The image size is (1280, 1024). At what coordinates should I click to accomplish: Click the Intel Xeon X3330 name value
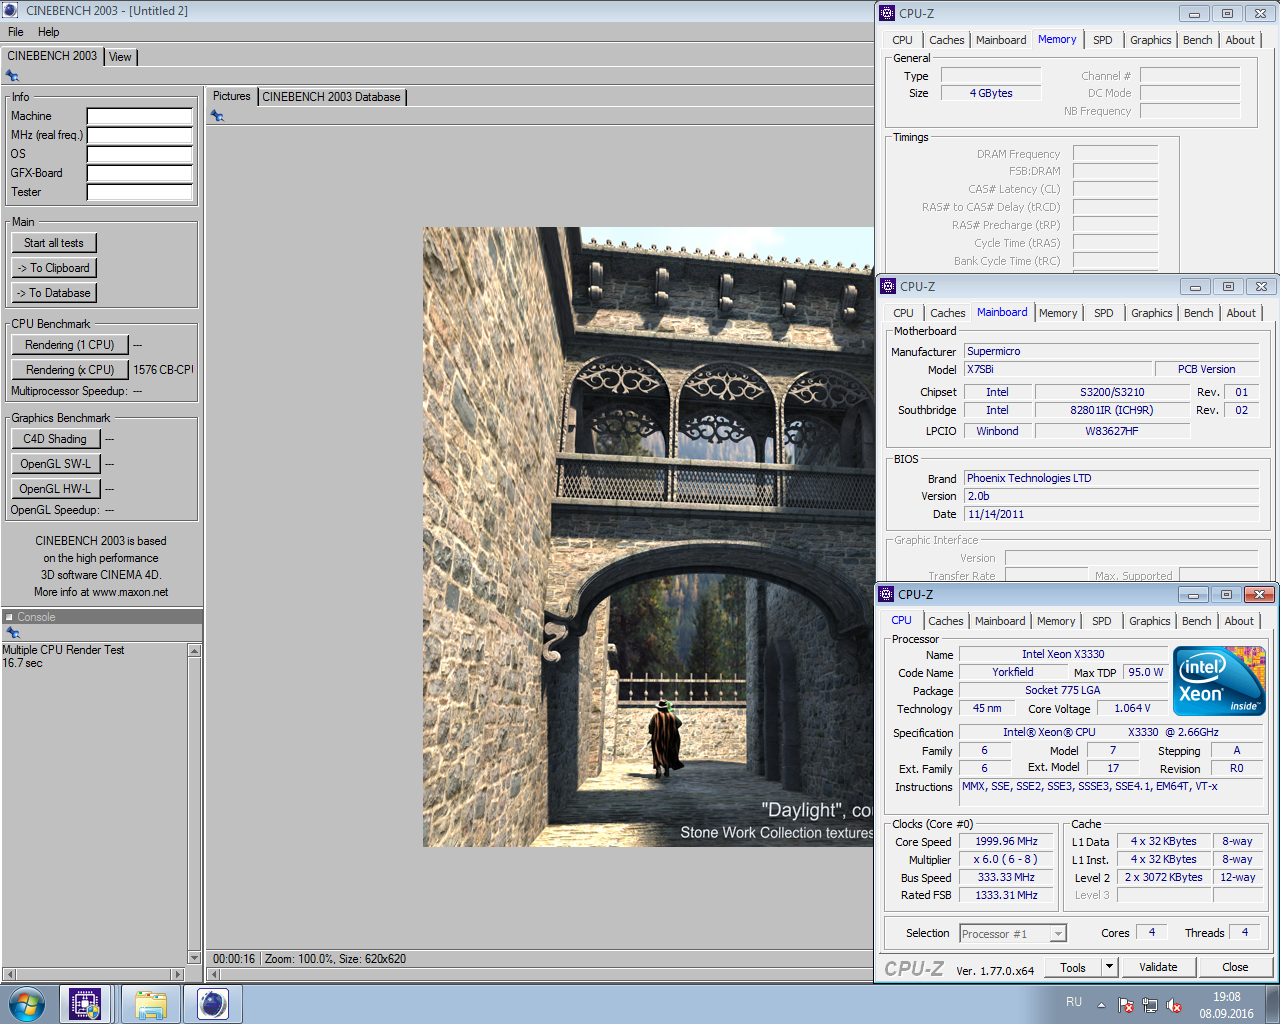(x=1063, y=654)
